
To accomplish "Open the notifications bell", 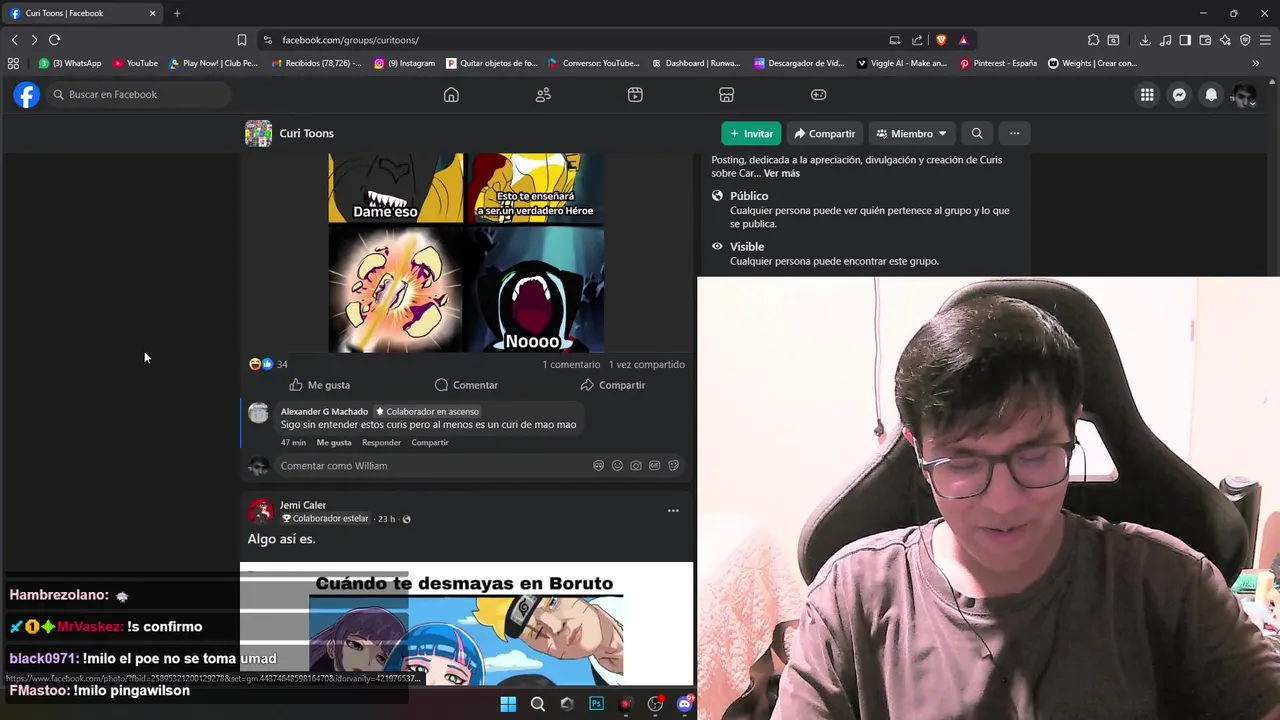I will 1211,94.
